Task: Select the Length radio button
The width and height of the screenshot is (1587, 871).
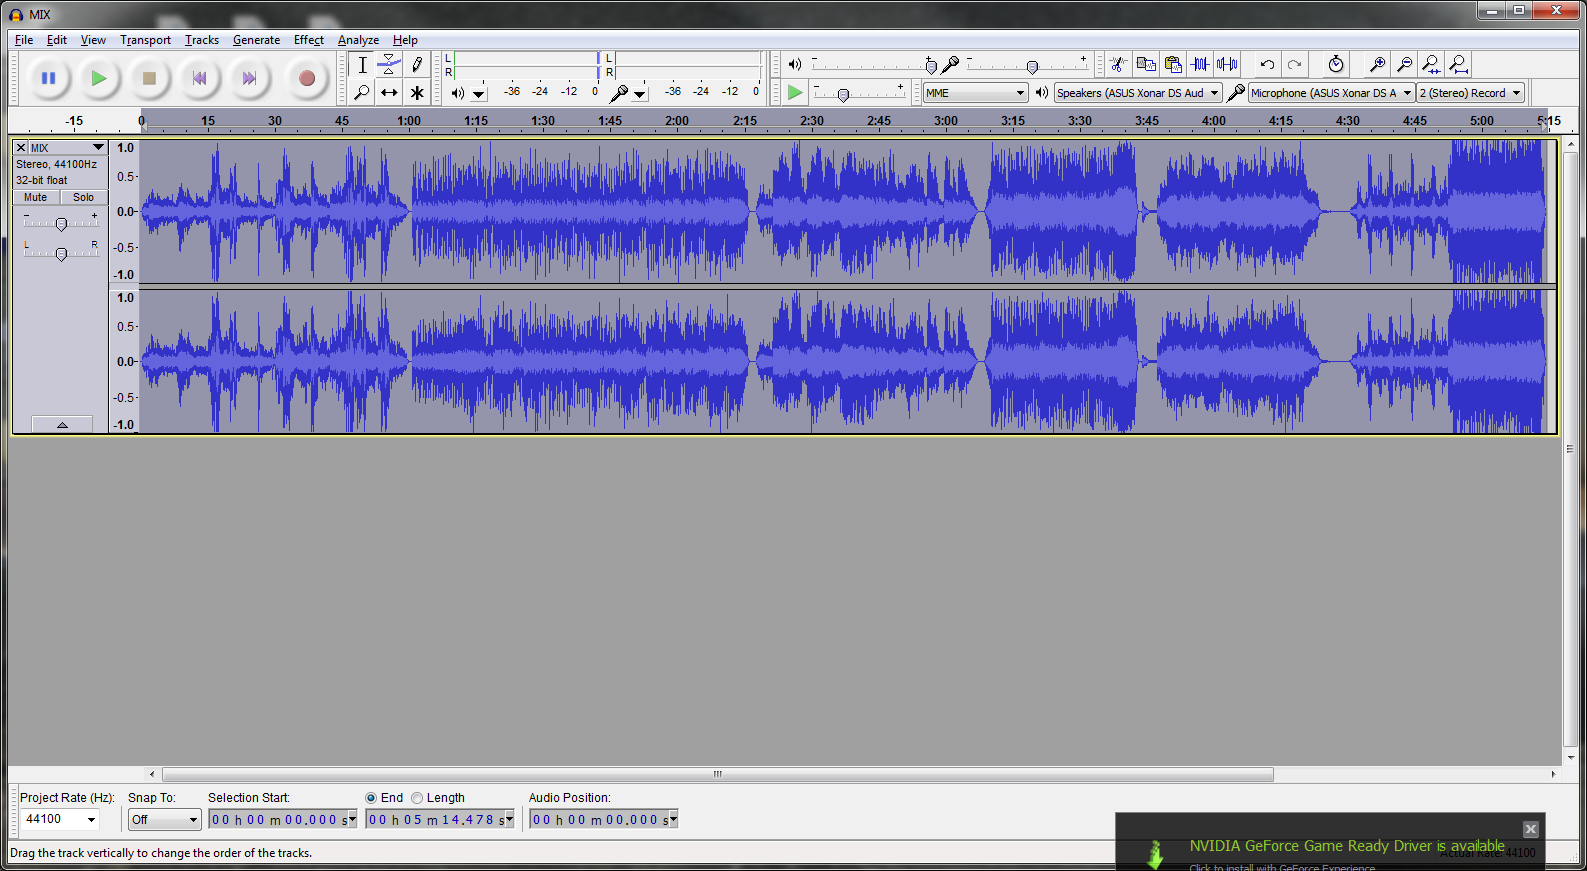Action: coord(417,798)
